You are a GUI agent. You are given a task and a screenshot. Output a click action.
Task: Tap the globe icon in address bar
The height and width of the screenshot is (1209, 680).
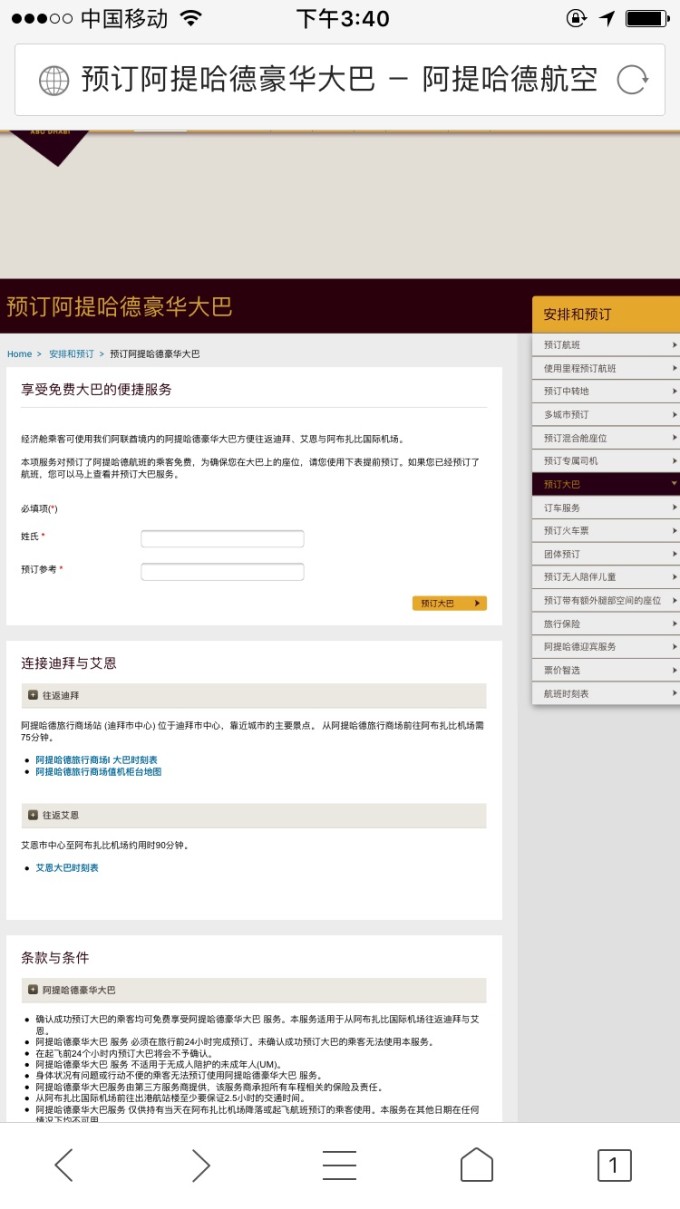pyautogui.click(x=54, y=80)
